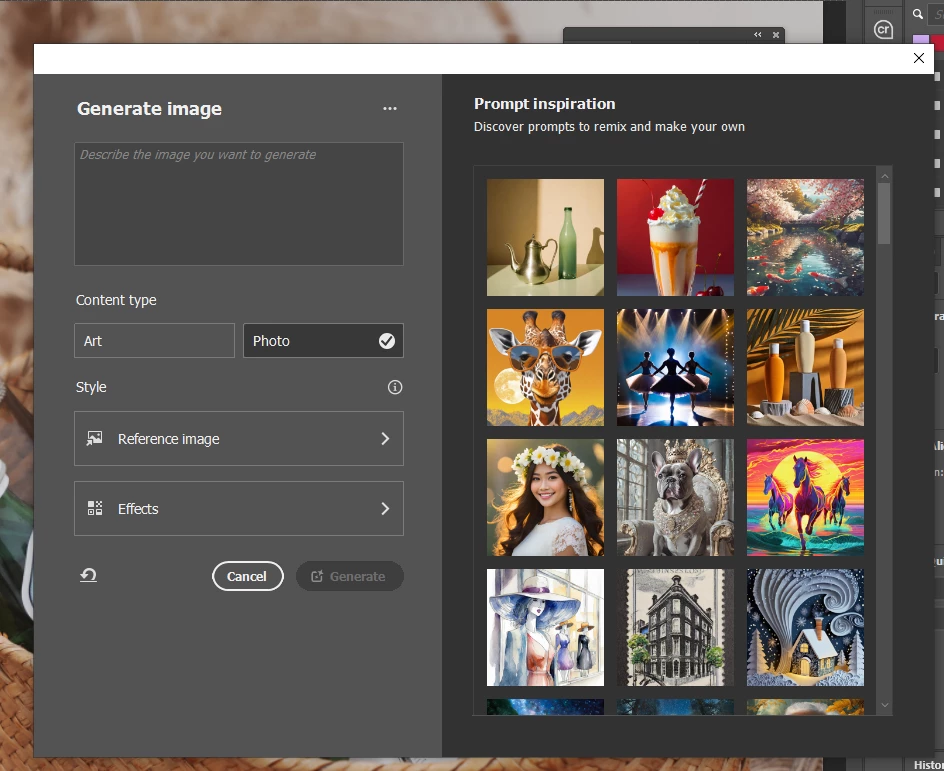Click the purple color swatch in the background panel
This screenshot has height=771, width=944.
(920, 39)
